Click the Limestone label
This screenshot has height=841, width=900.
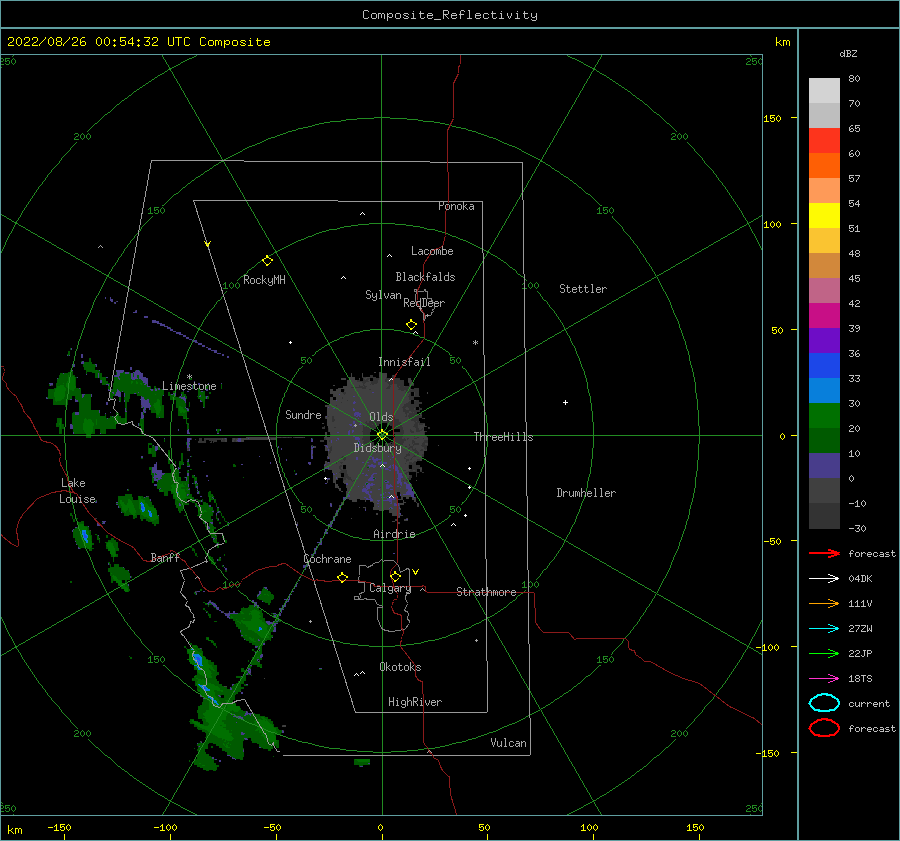[189, 386]
